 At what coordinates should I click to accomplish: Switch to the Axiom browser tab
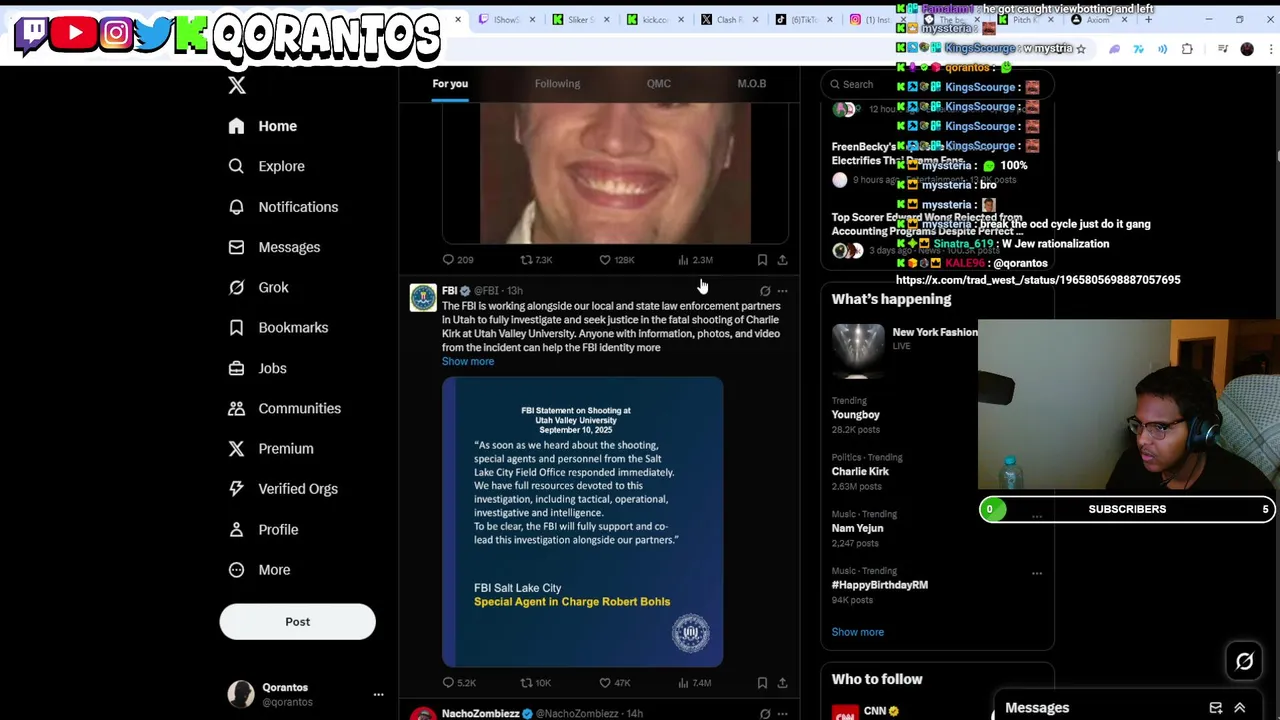coord(1097,20)
